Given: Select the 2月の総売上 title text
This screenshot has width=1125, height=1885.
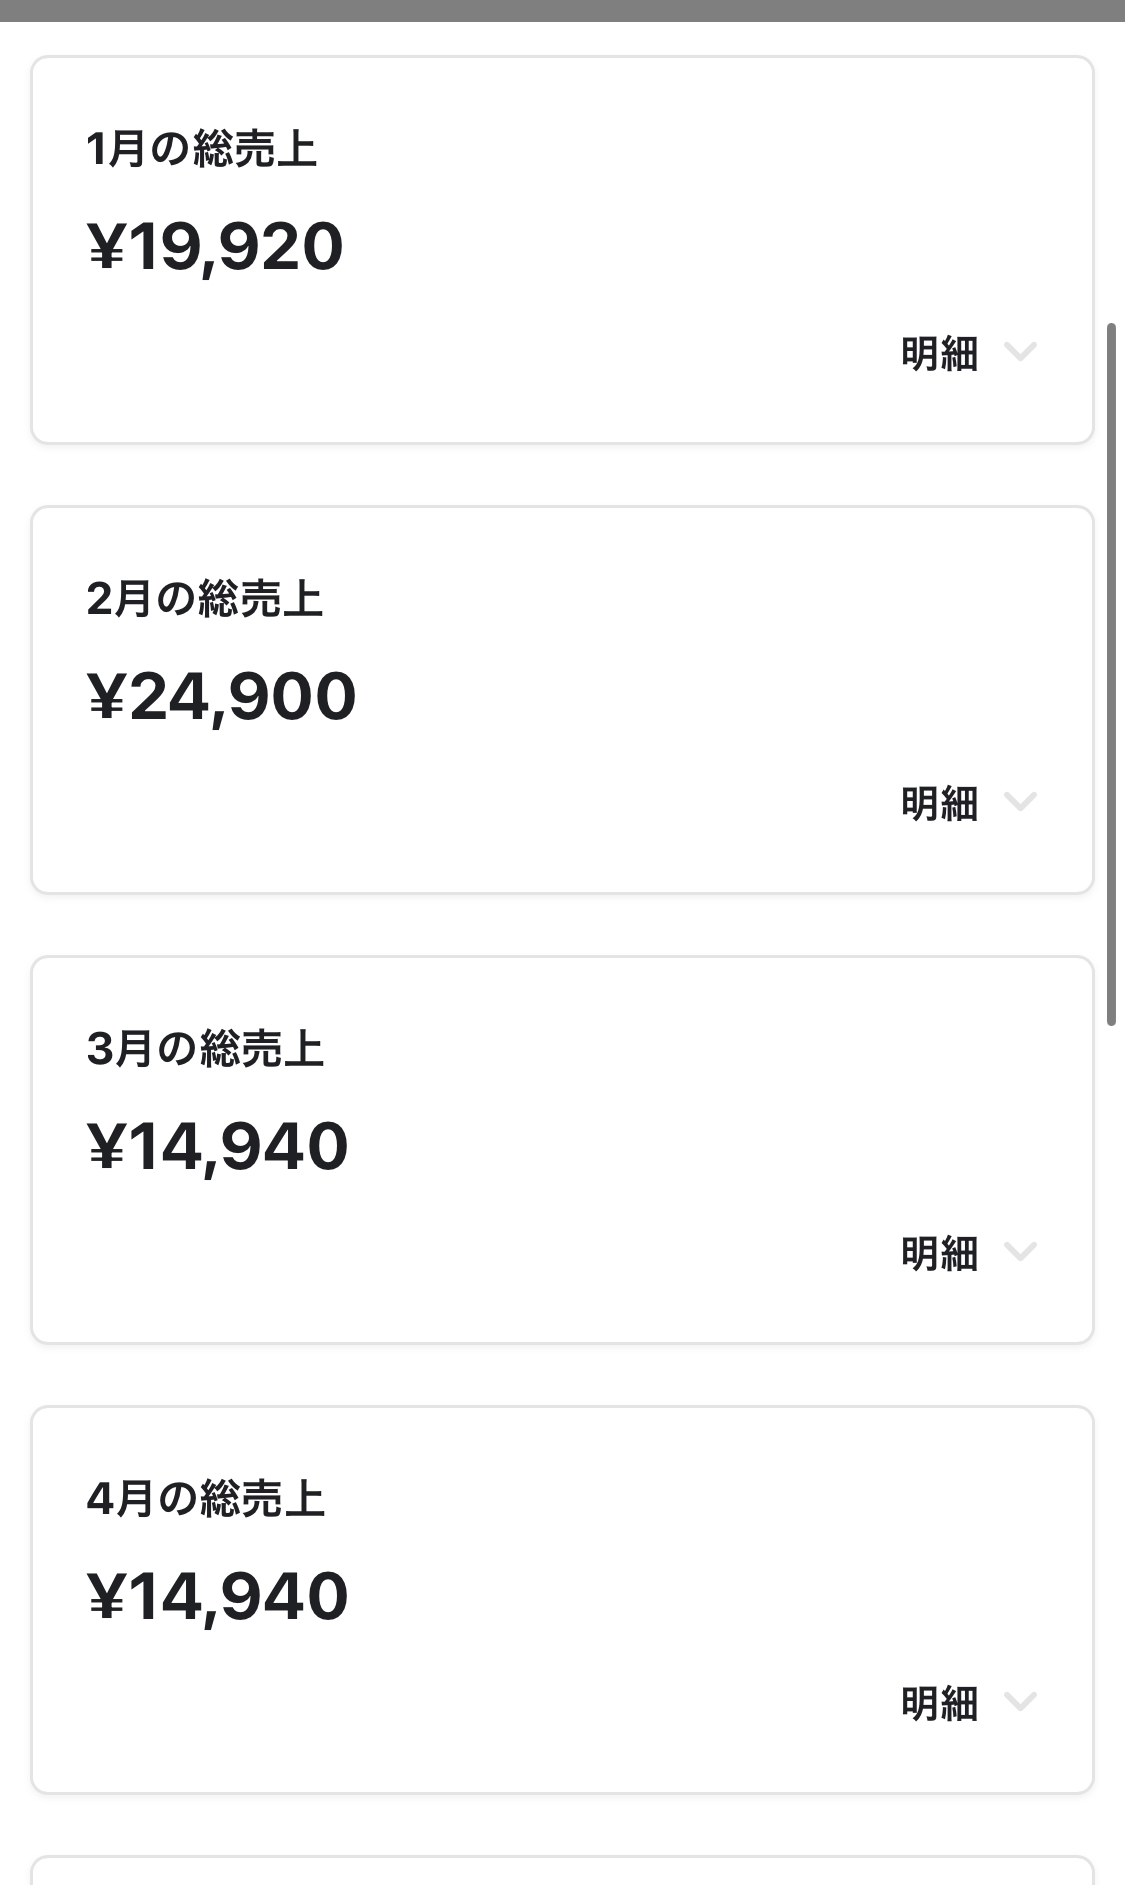Looking at the screenshot, I should [205, 600].
